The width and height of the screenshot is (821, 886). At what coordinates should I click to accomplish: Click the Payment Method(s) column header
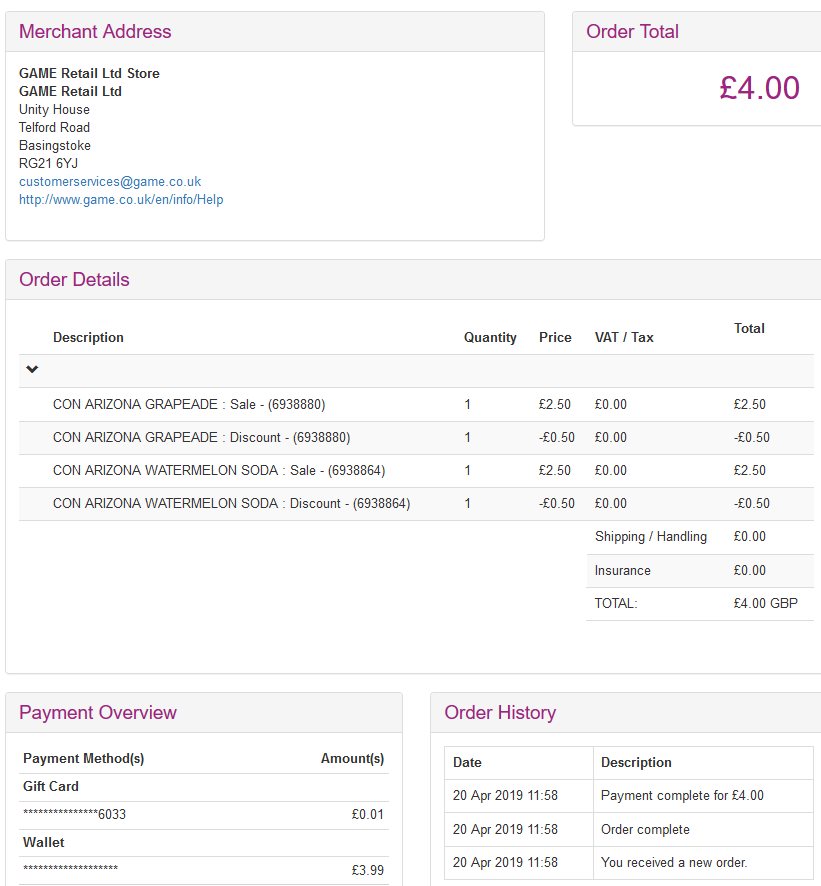[x=84, y=758]
